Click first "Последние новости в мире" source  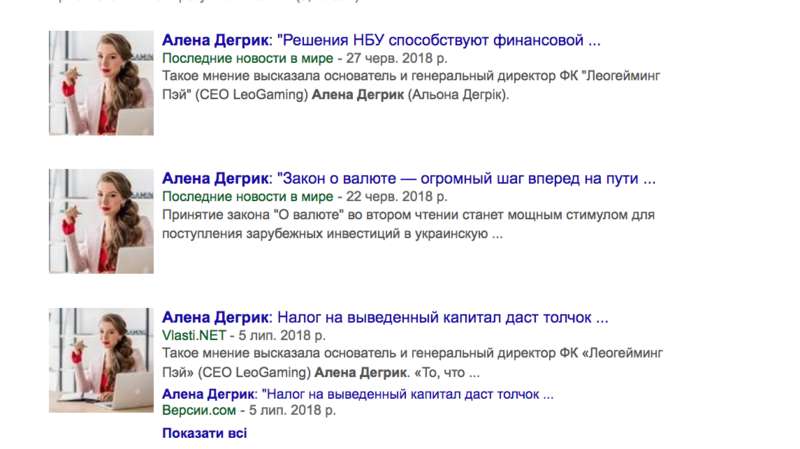click(x=247, y=59)
